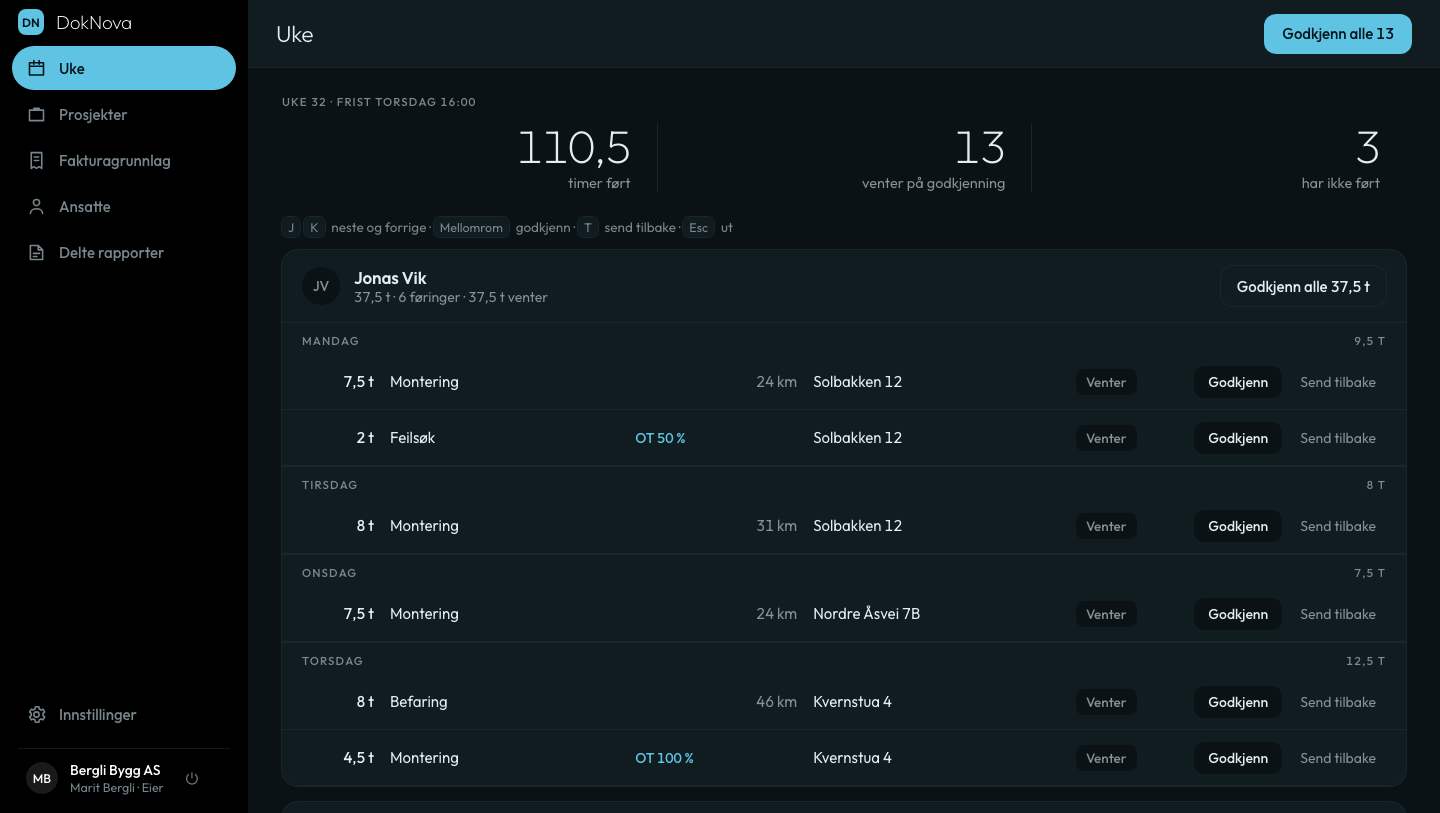Approve the 8 t Befaring entry
The height and width of the screenshot is (813, 1440).
(1238, 702)
